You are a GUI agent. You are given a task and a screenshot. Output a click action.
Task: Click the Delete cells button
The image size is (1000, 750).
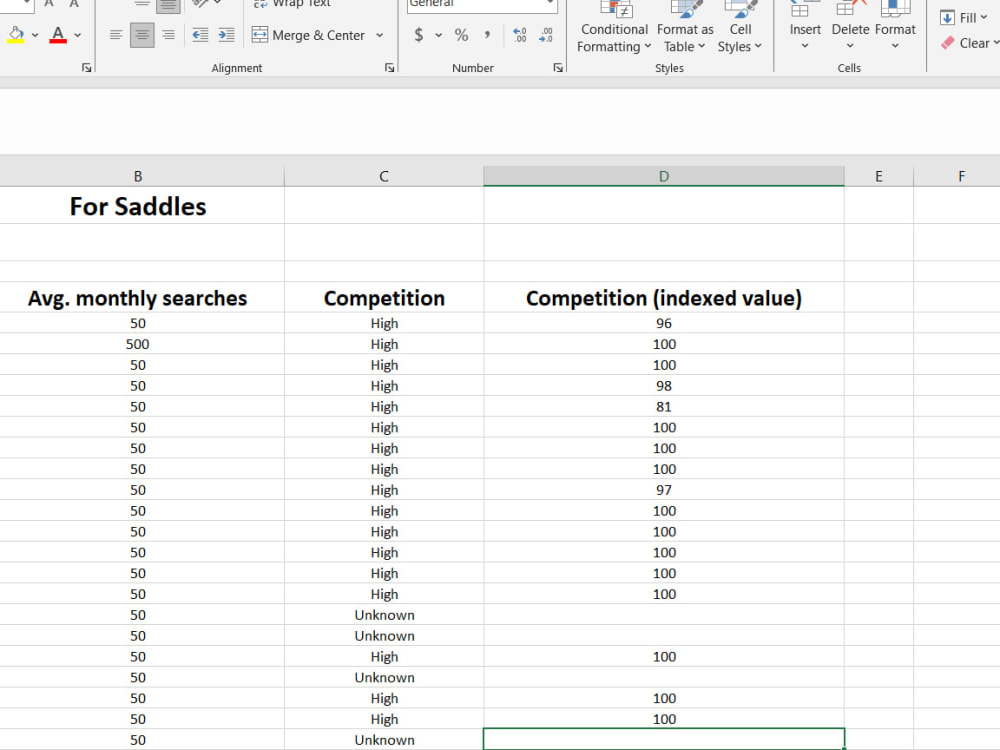tap(850, 20)
